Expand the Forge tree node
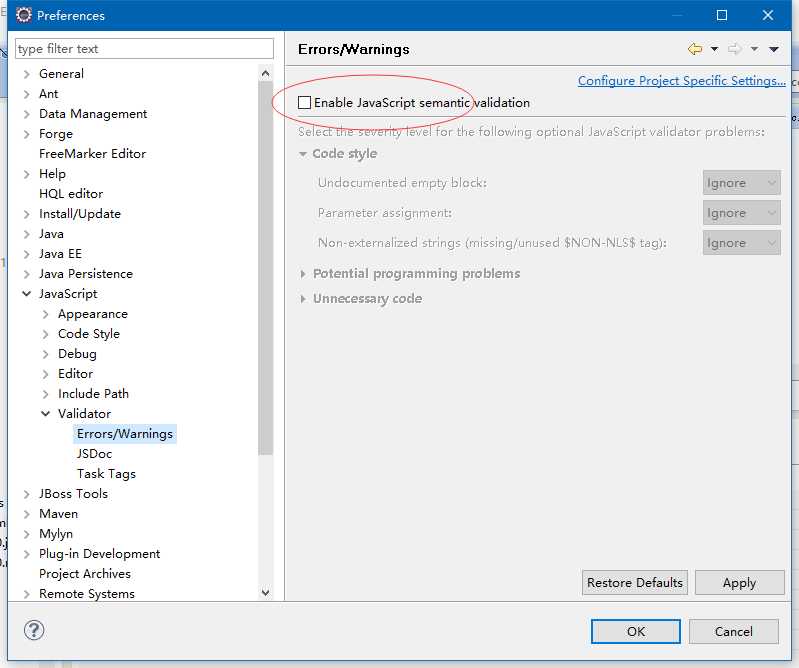The image size is (799, 668). point(26,134)
